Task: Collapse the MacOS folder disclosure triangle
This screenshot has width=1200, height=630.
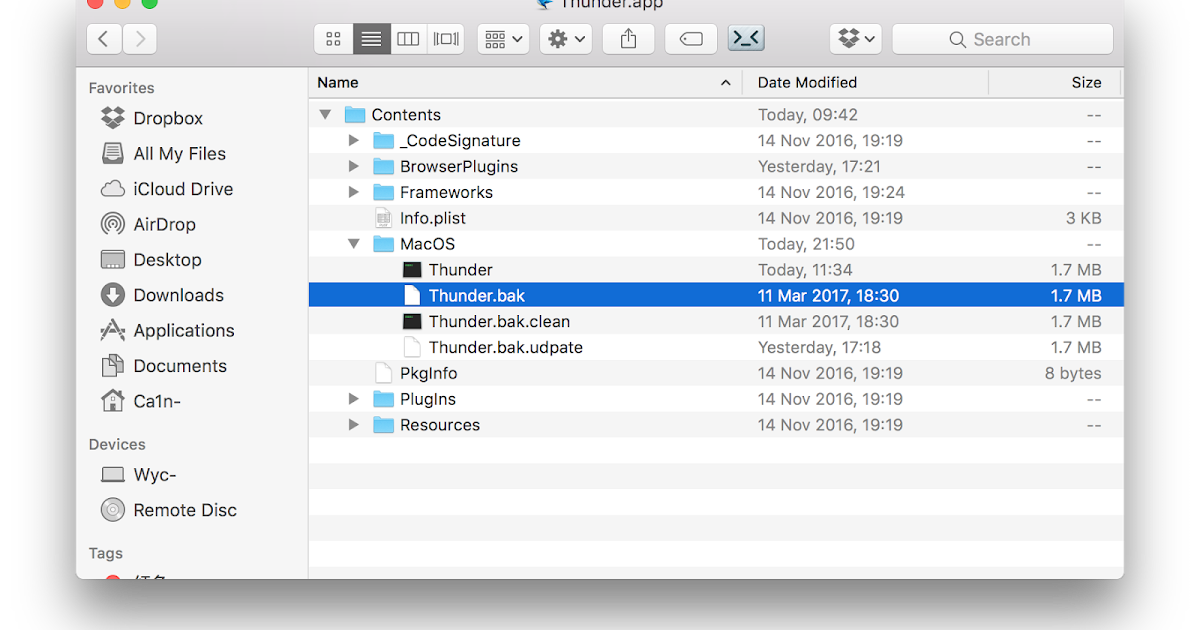Action: pyautogui.click(x=353, y=243)
